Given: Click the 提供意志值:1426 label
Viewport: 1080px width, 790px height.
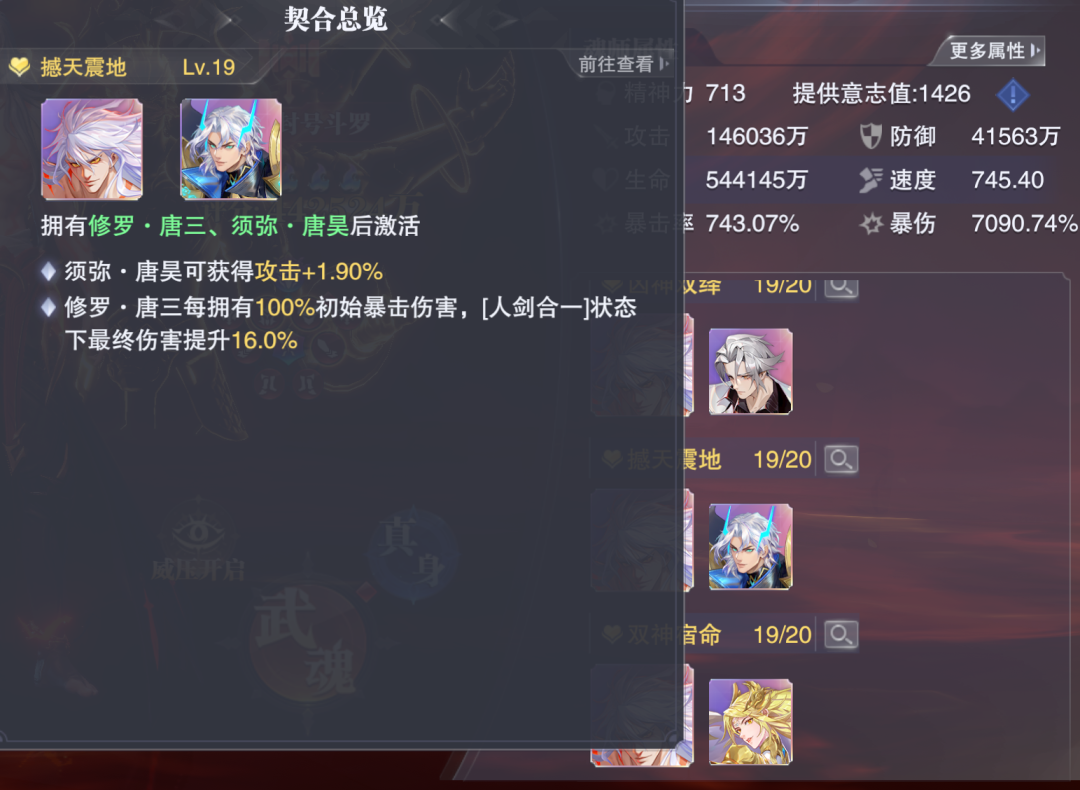Looking at the screenshot, I should (881, 94).
